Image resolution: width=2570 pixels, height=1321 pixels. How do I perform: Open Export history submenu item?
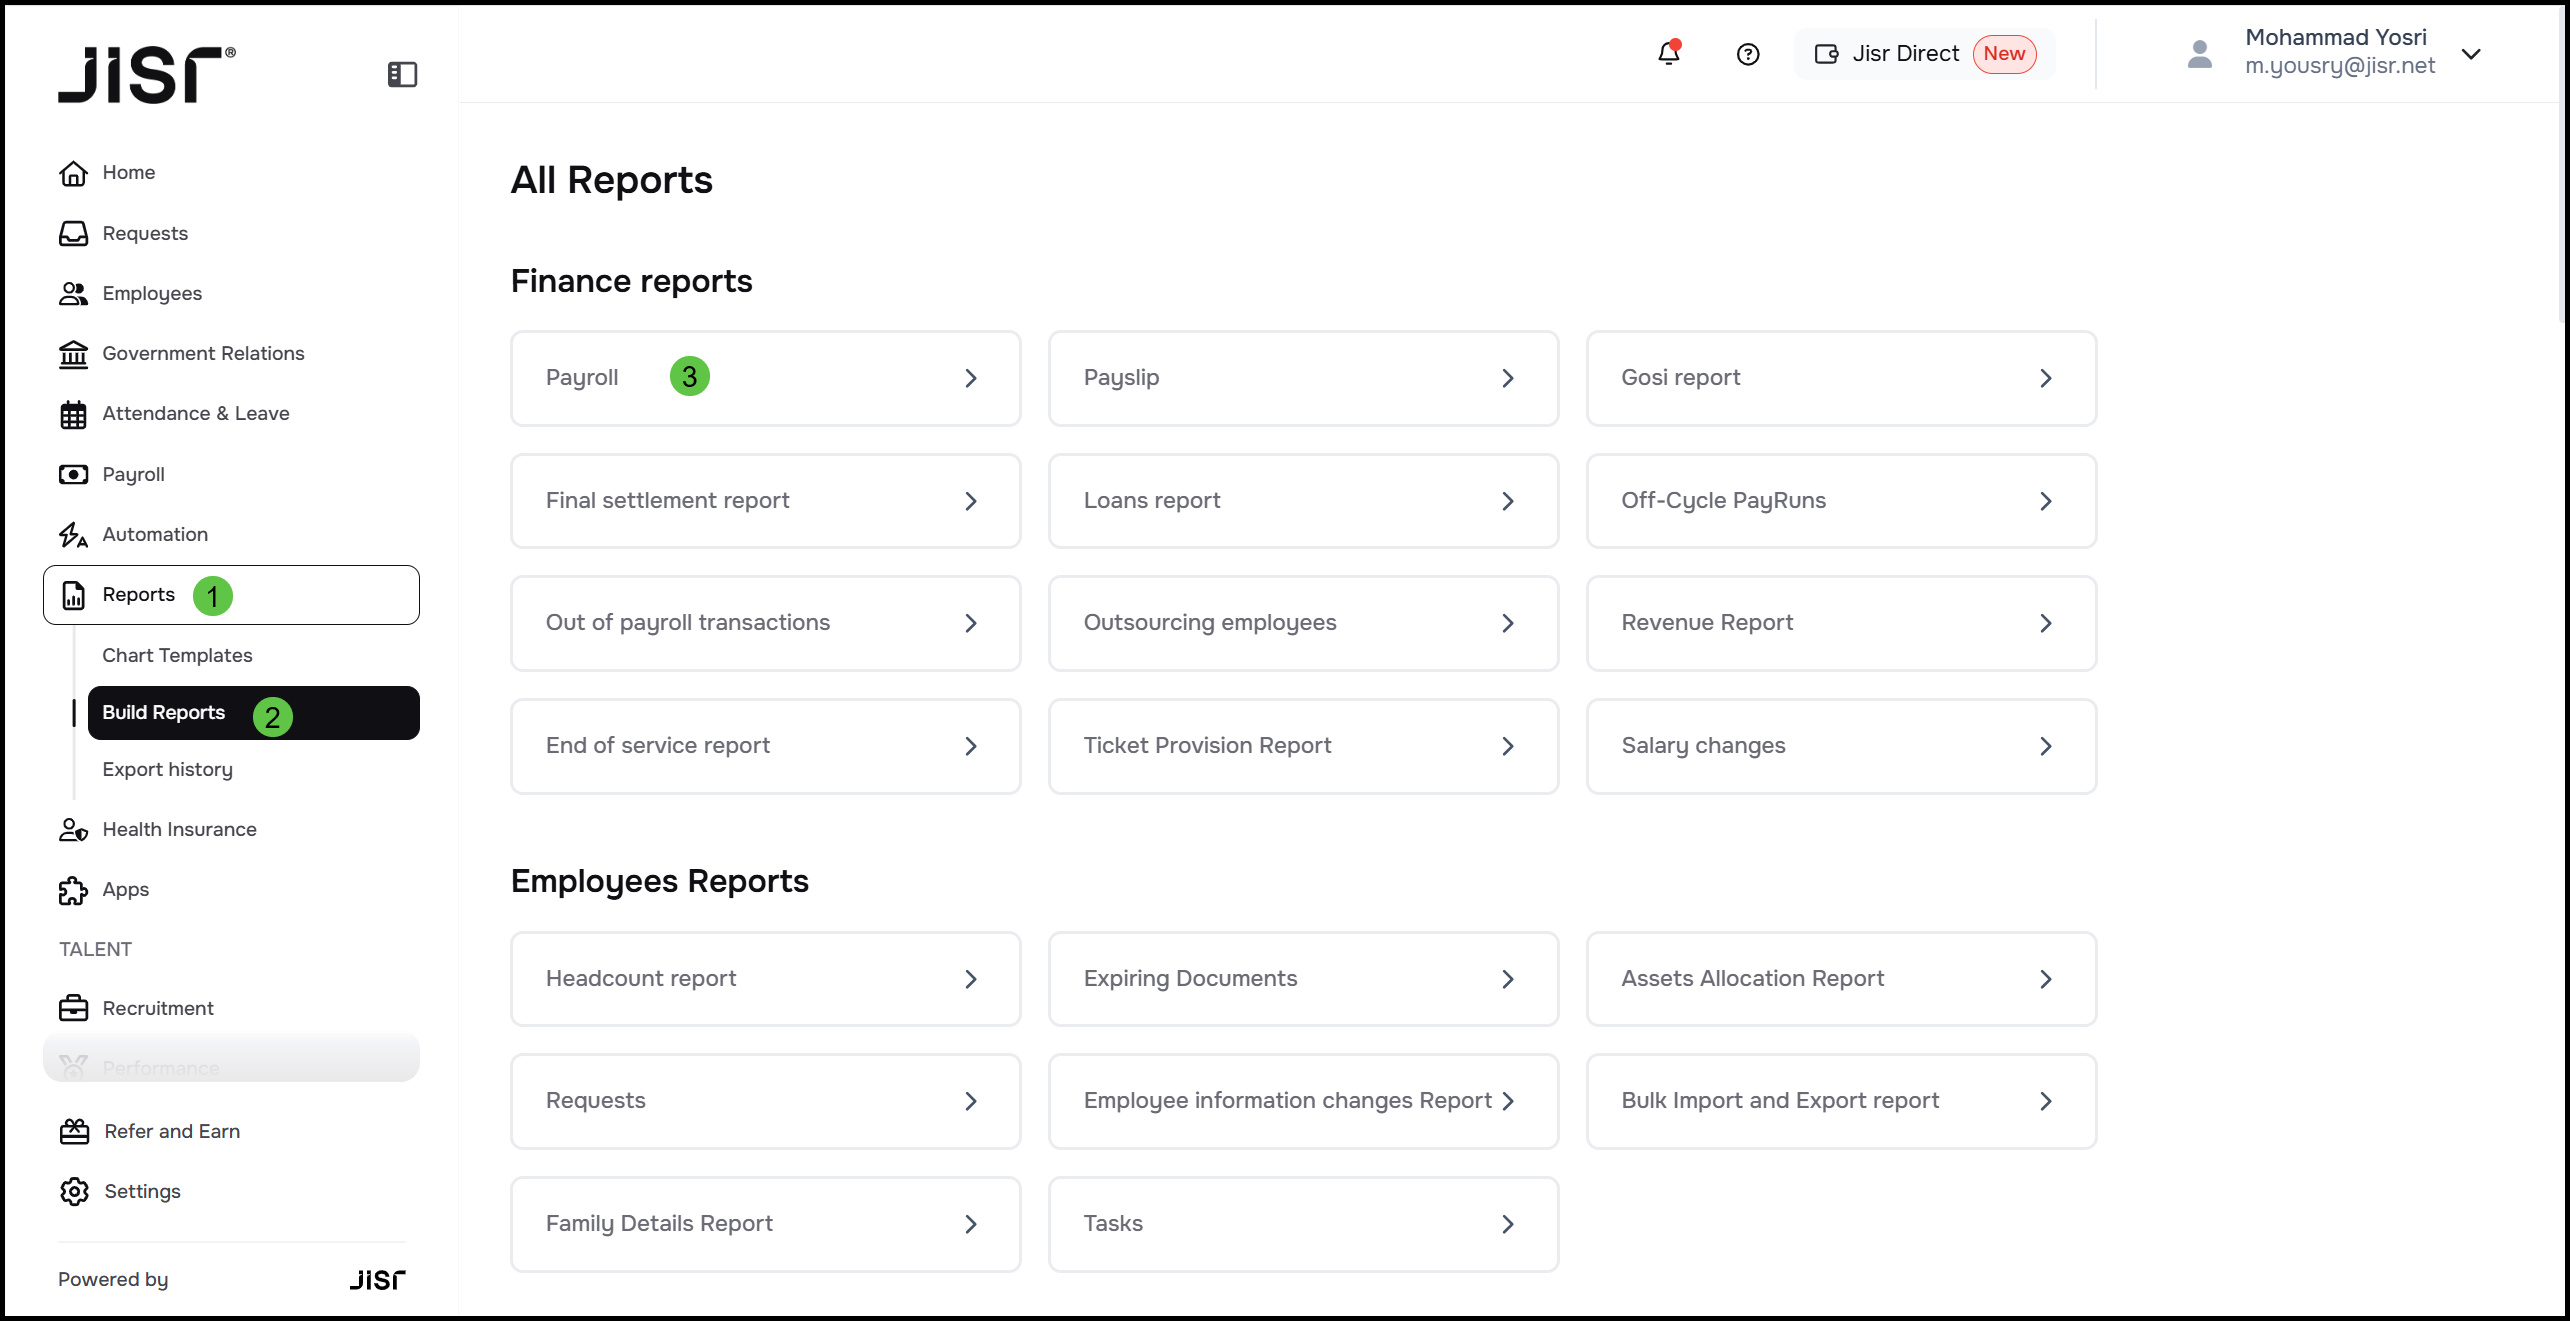click(x=167, y=769)
